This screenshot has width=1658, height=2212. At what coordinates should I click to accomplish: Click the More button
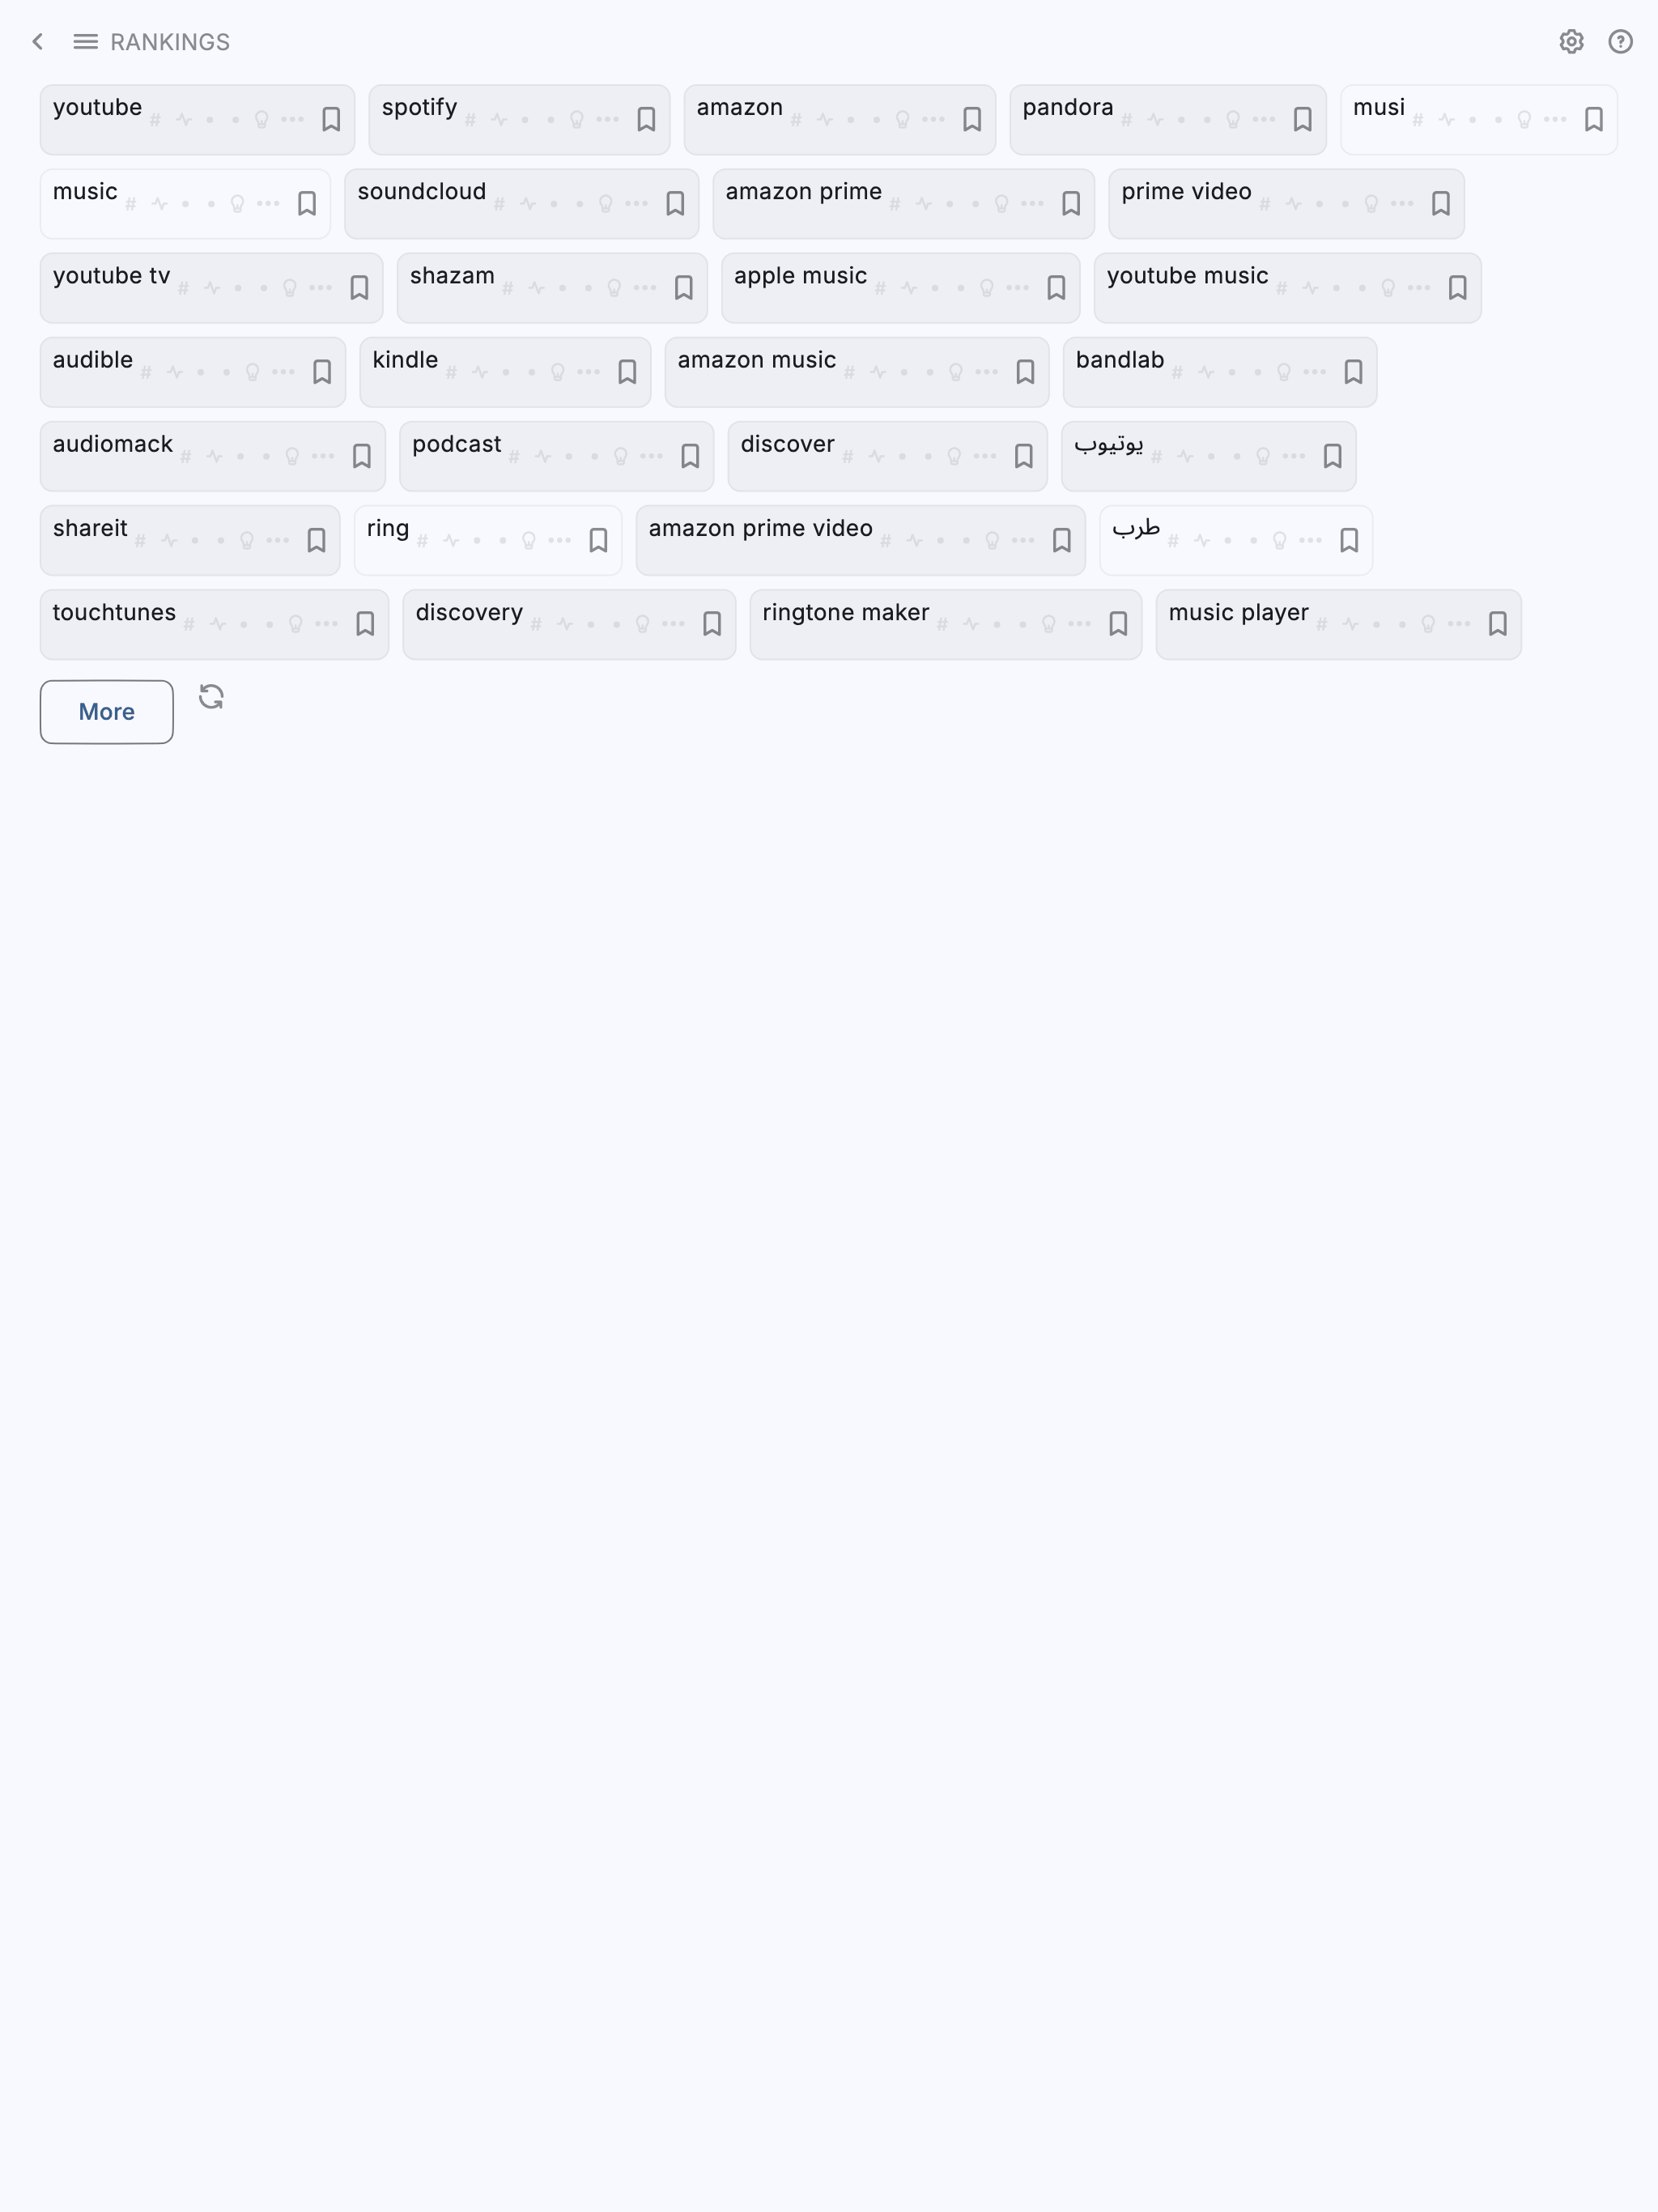point(107,712)
